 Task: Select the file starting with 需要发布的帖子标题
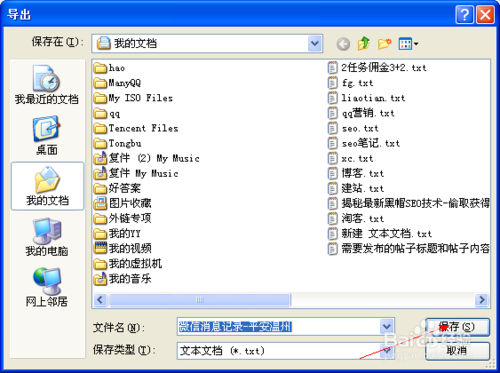point(408,249)
